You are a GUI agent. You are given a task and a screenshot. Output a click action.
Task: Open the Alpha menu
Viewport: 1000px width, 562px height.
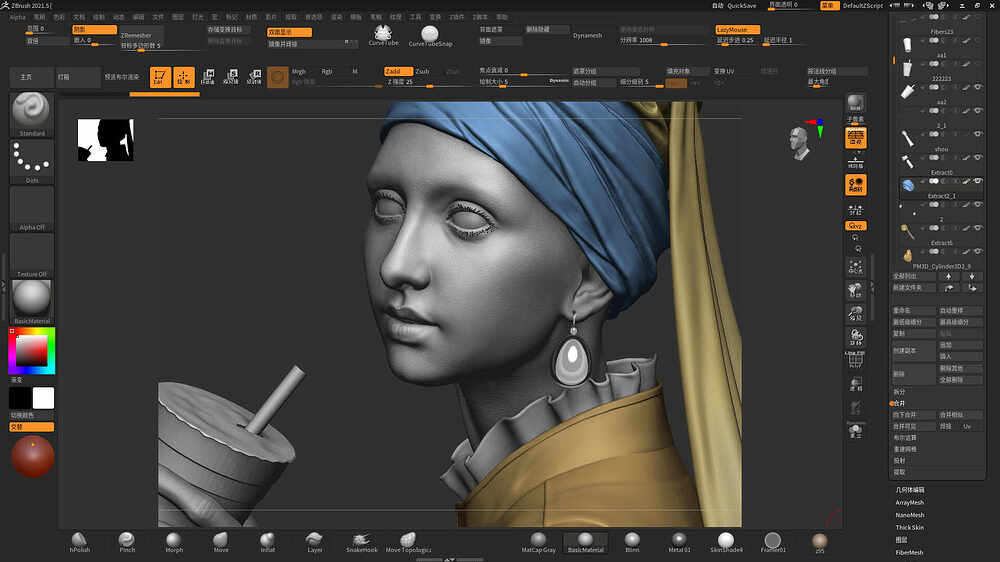click(18, 17)
